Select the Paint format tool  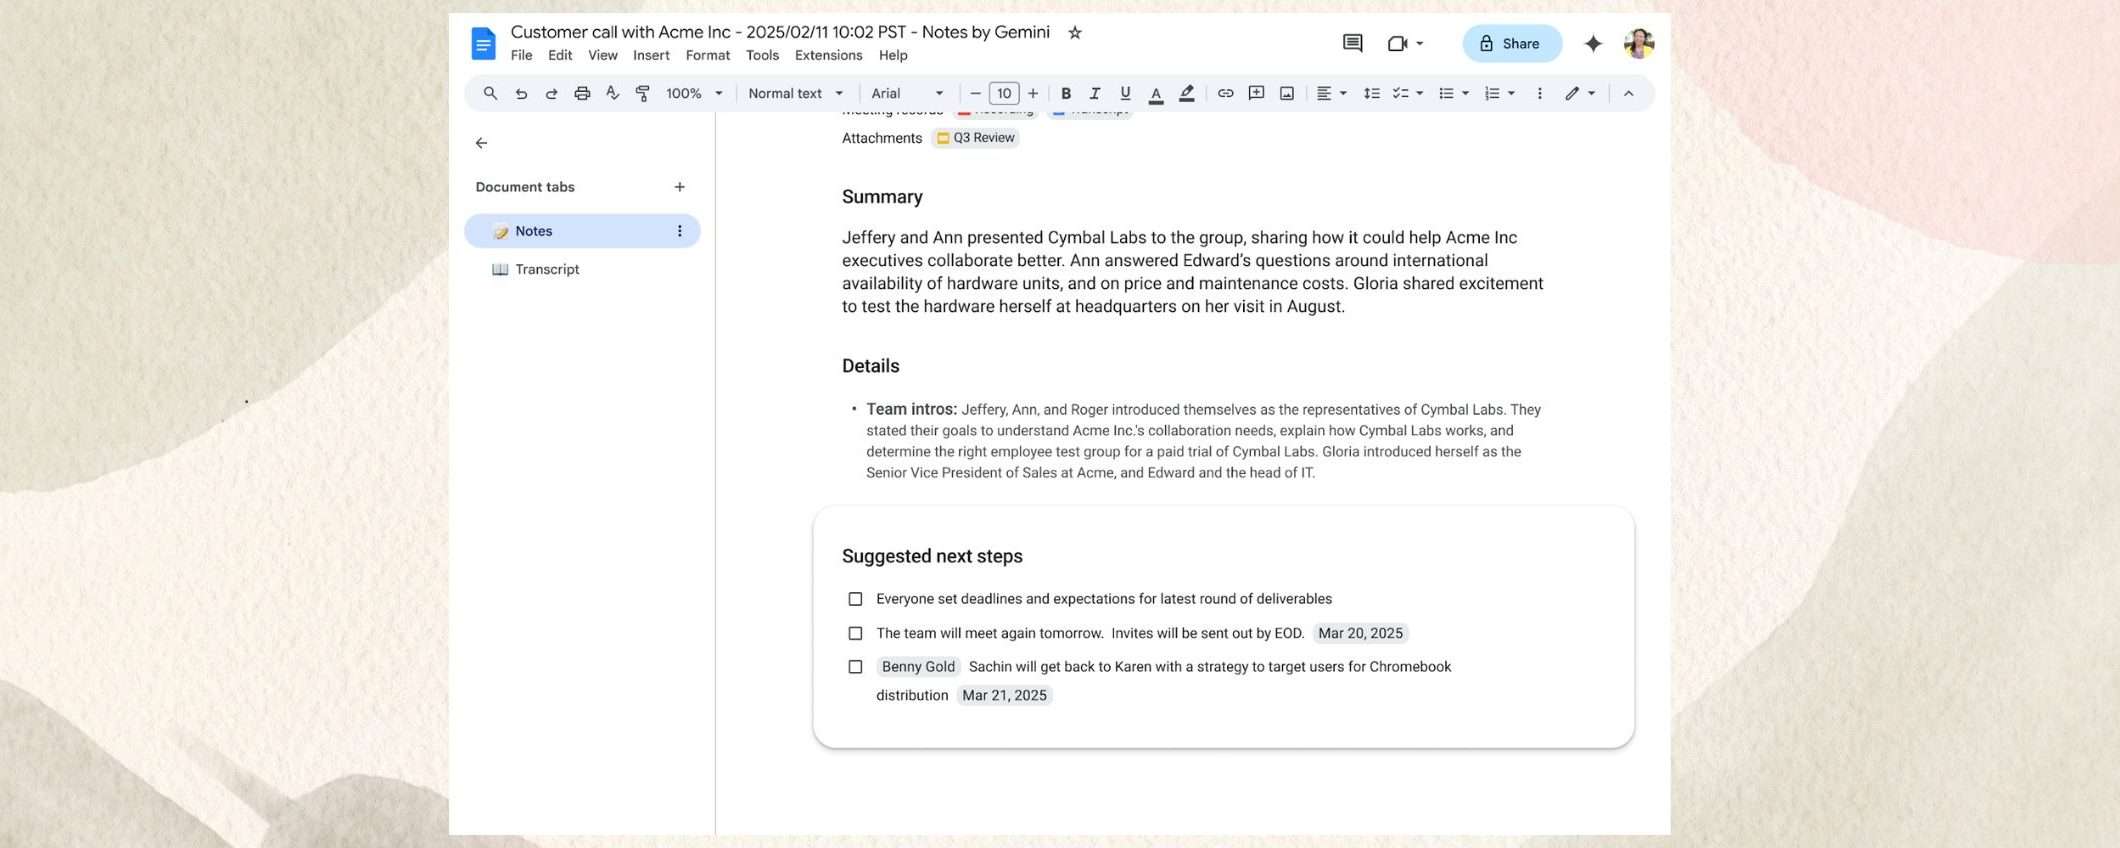[x=643, y=94]
